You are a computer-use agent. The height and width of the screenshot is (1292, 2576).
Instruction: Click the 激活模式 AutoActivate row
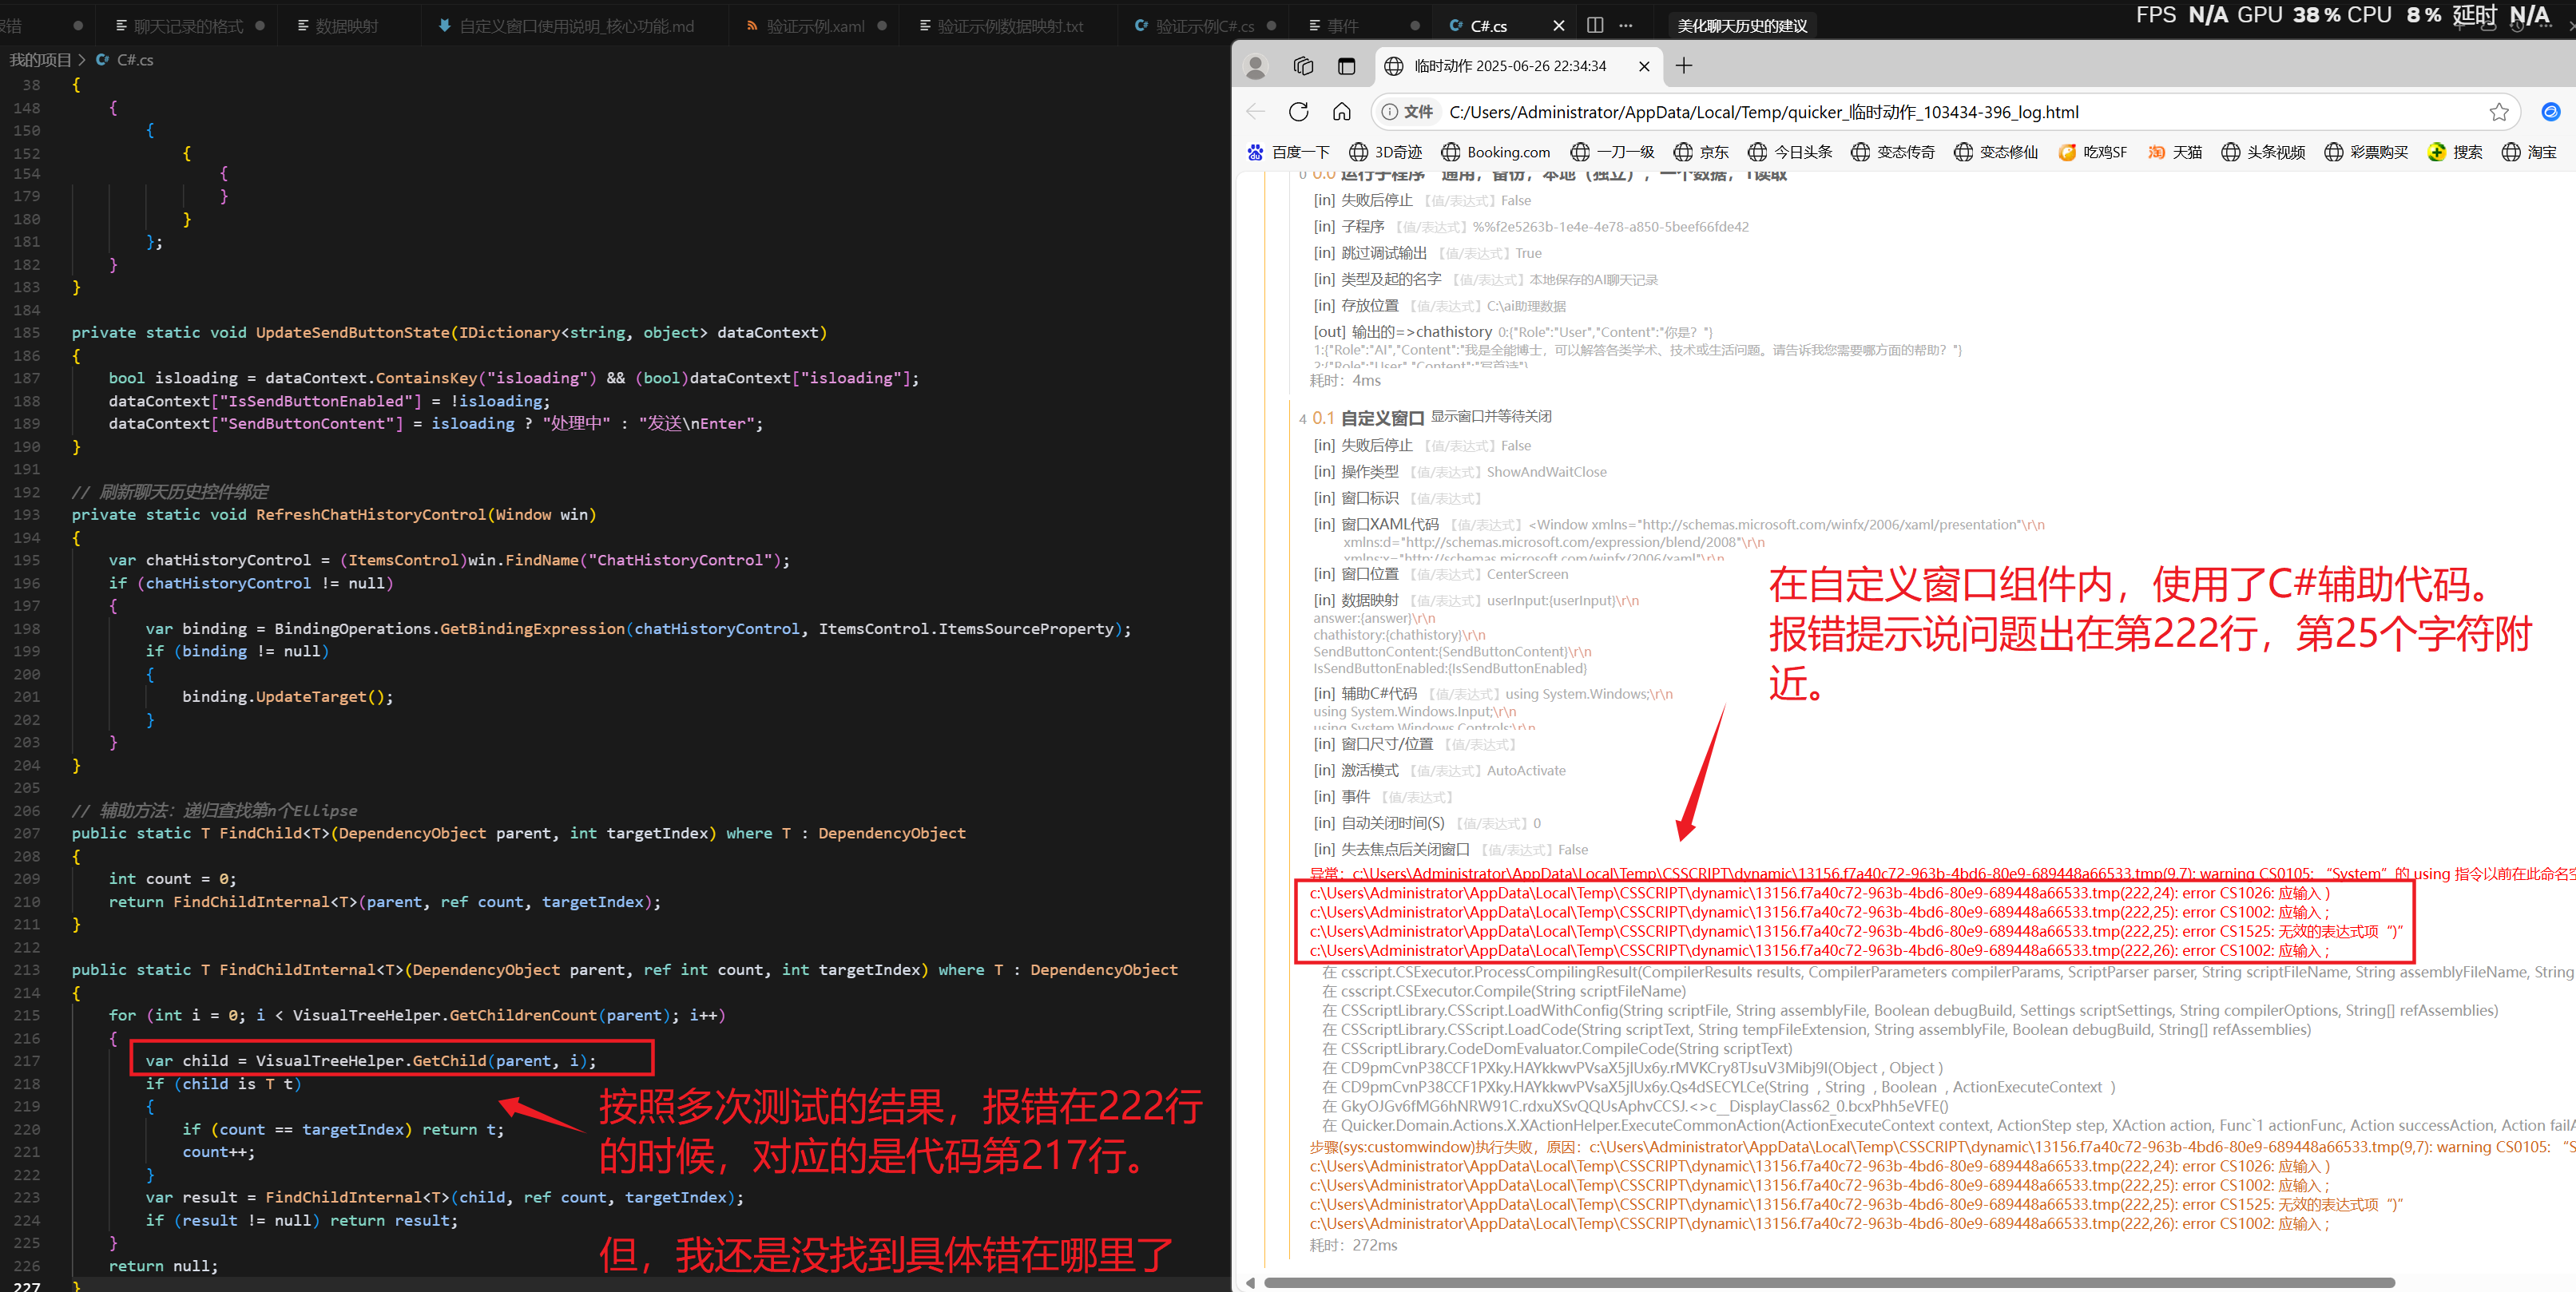click(1439, 771)
